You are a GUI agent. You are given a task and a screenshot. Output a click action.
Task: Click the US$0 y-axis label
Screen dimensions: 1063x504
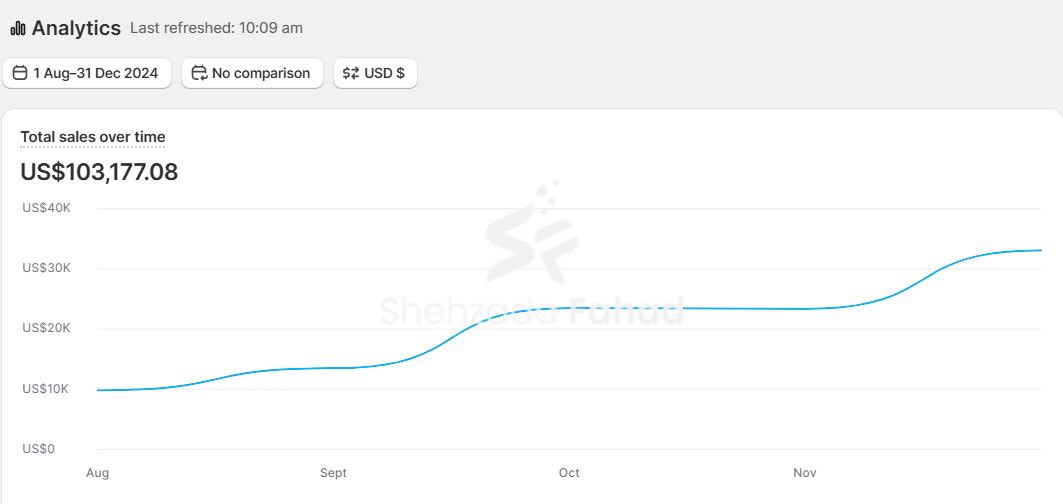coord(38,449)
